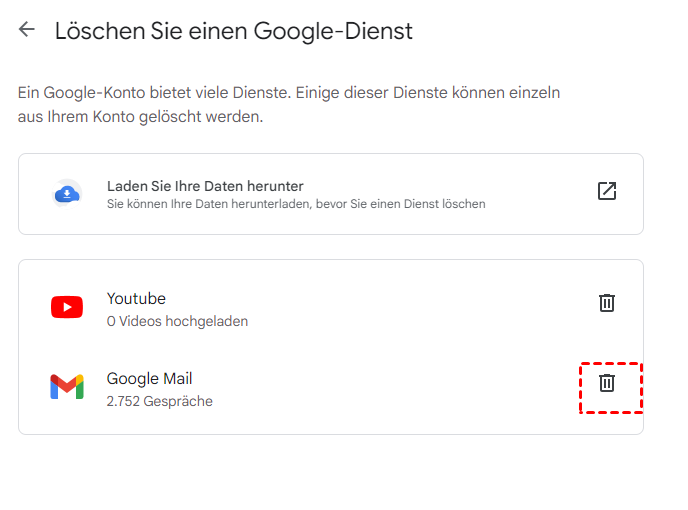Open the external link icon for data download
The width and height of the screenshot is (688, 510).
click(606, 191)
